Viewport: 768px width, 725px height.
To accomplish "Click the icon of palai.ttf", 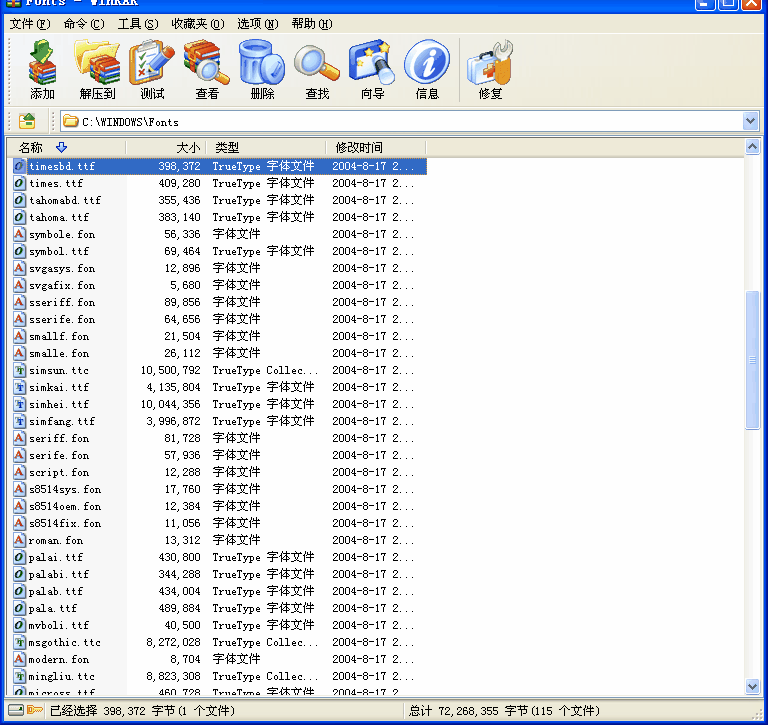I will [x=19, y=557].
